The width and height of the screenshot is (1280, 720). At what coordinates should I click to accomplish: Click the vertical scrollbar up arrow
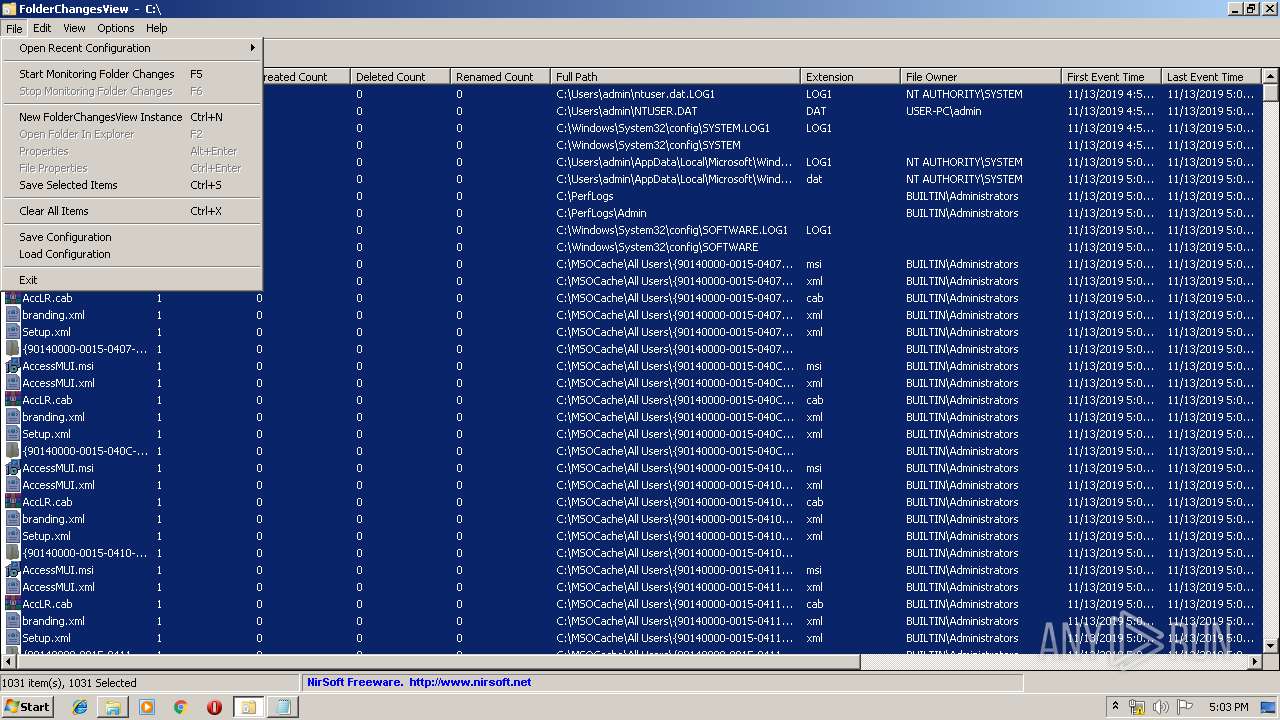tap(1270, 77)
